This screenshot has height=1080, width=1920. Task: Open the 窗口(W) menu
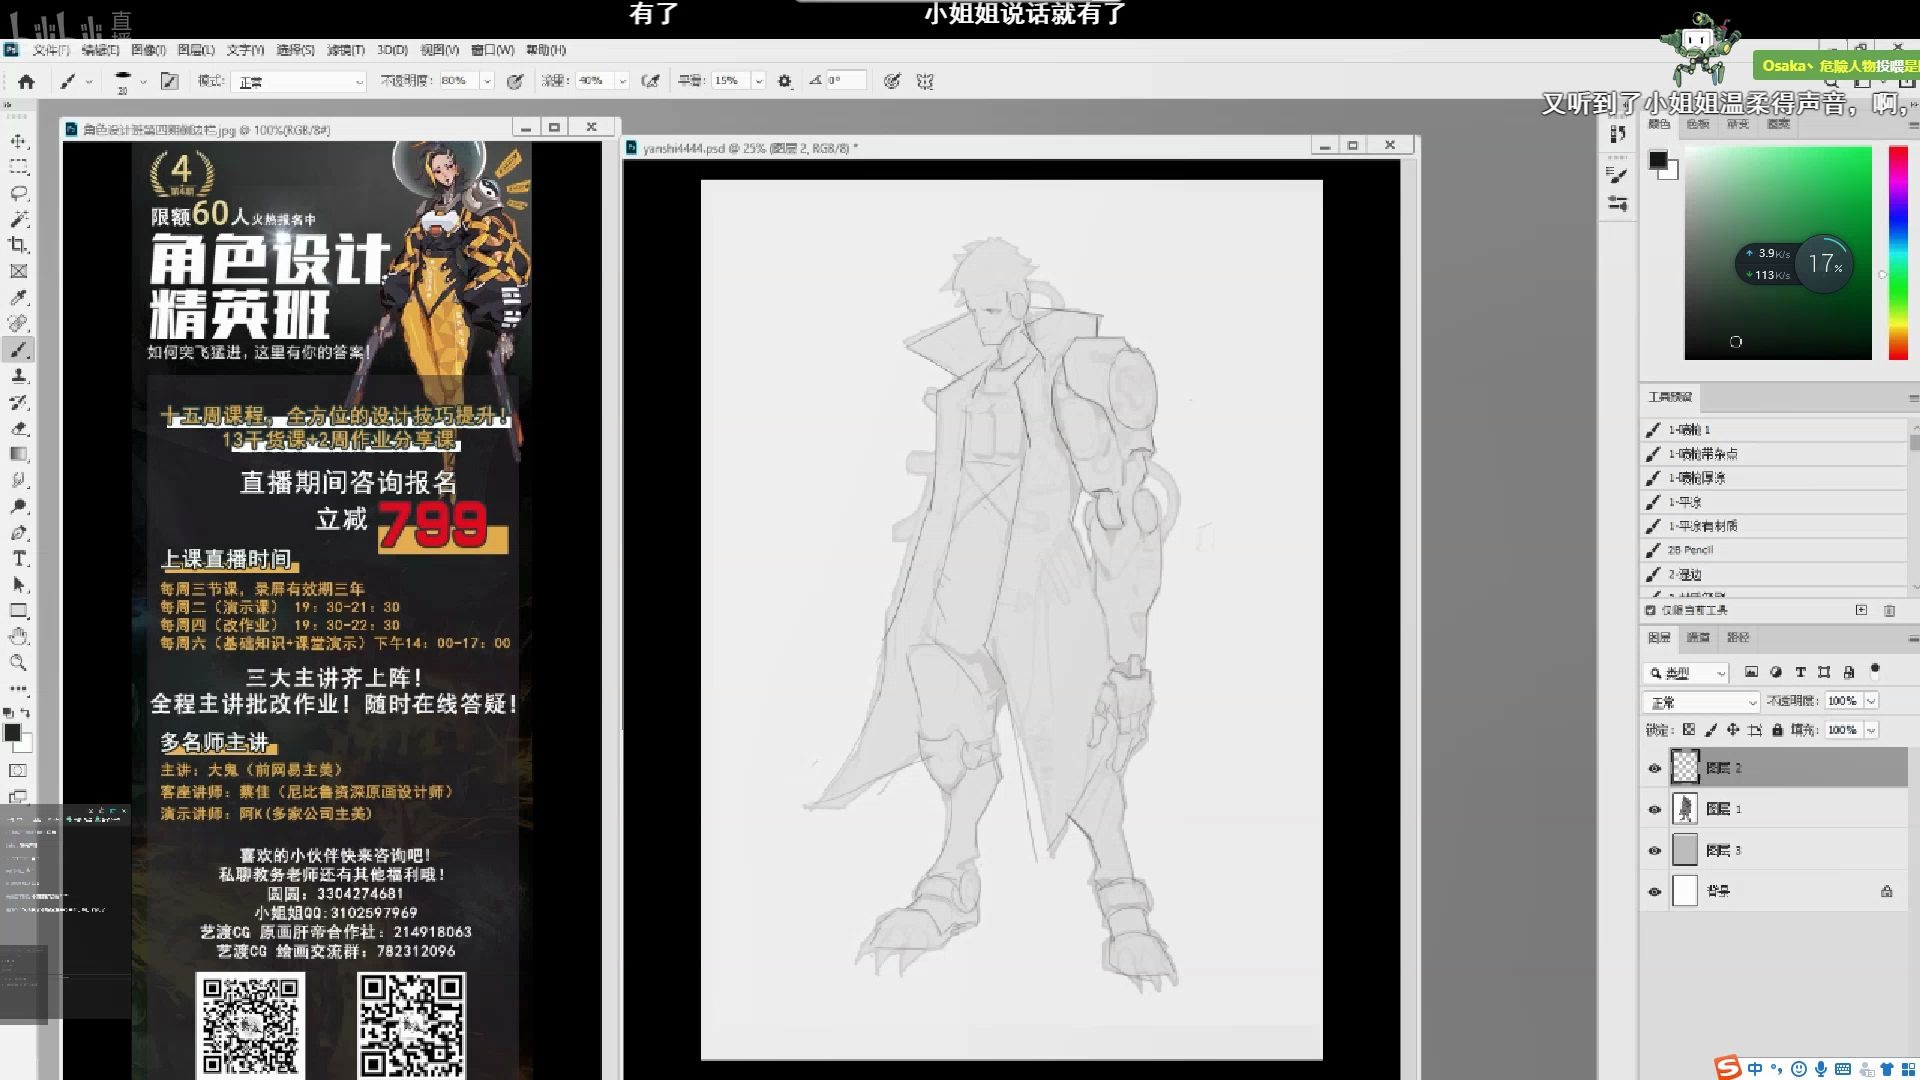coord(492,50)
